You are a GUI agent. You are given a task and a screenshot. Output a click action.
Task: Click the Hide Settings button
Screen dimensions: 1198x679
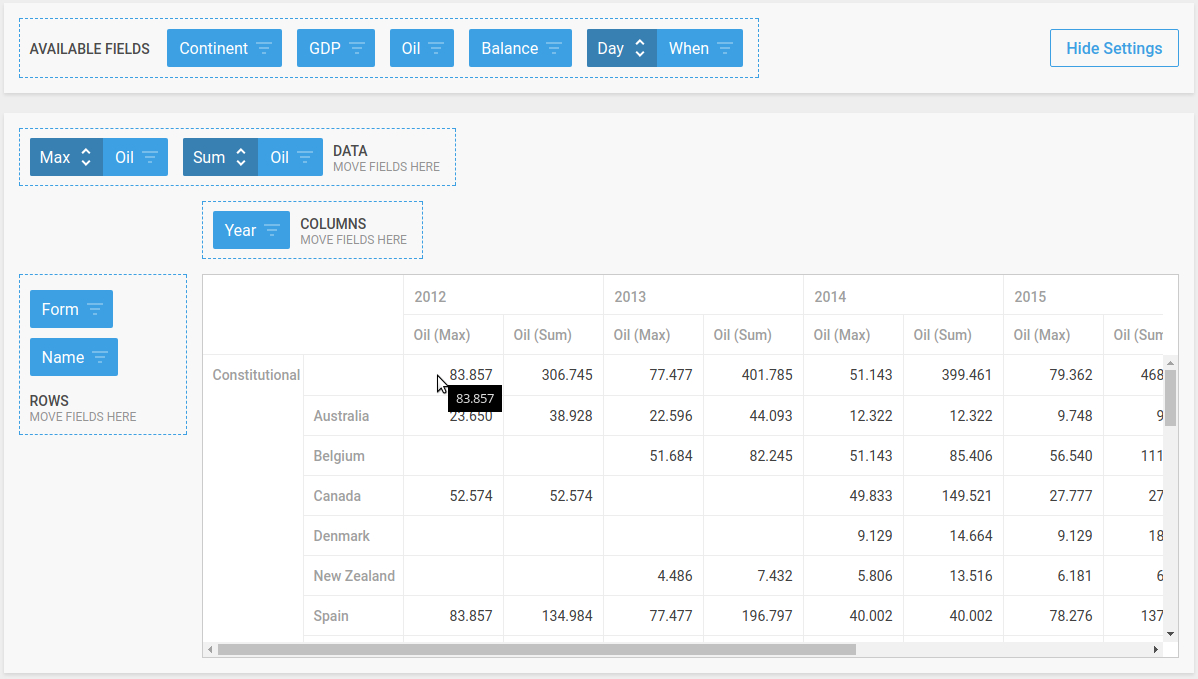click(1114, 48)
